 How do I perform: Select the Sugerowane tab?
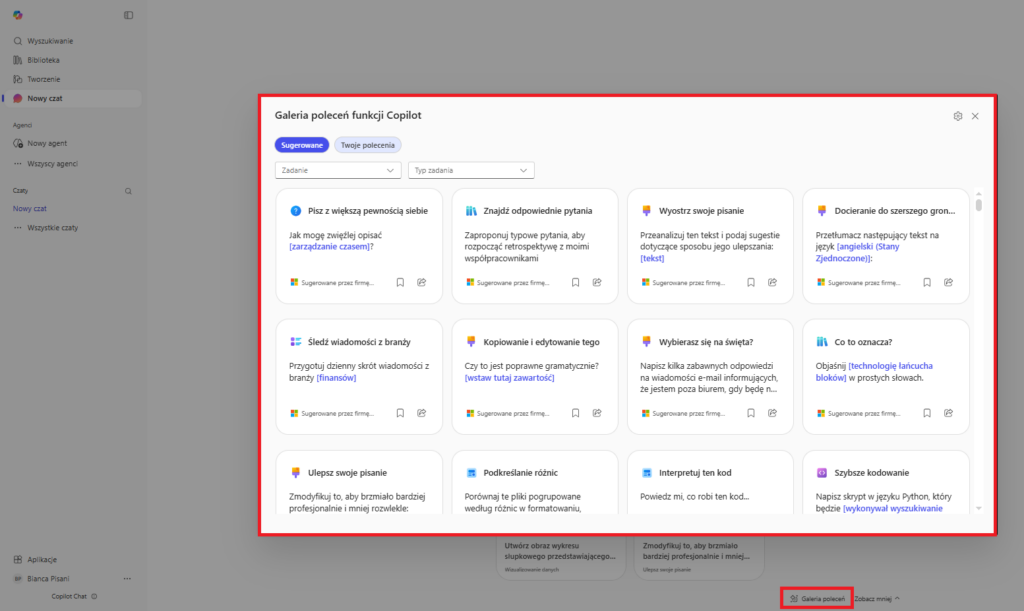(x=301, y=145)
